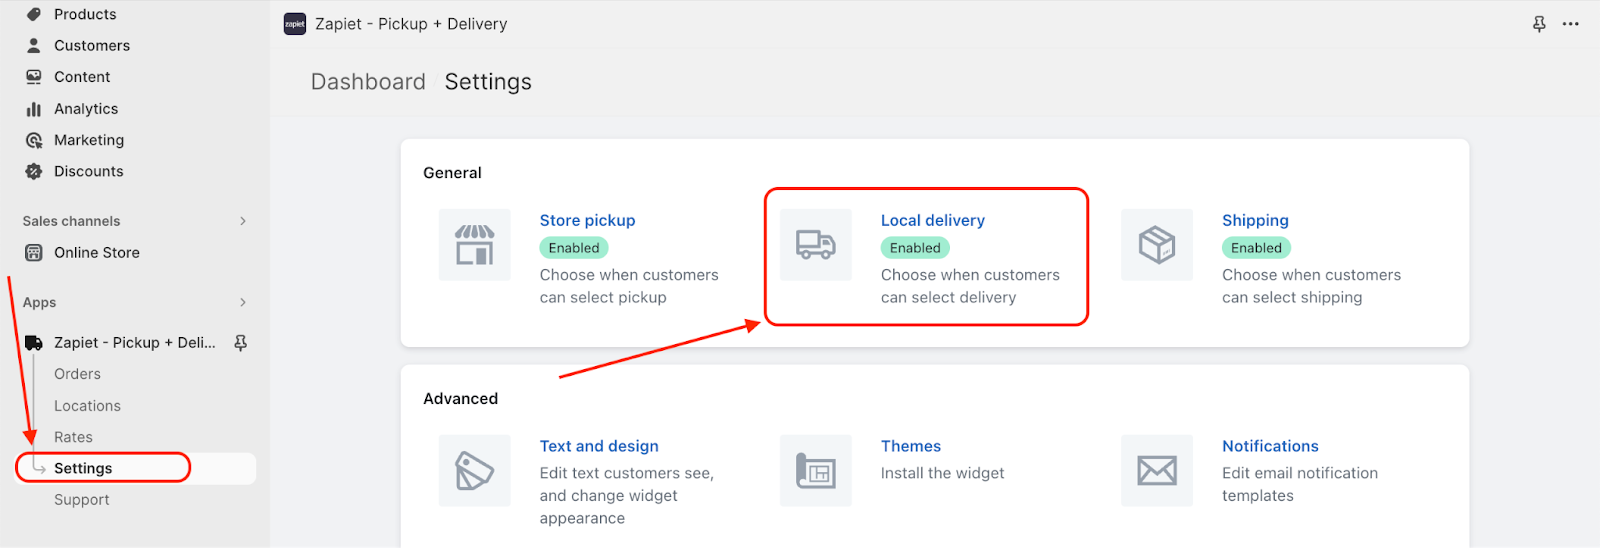Expand the Apps section chevron
The height and width of the screenshot is (548, 1600).
click(x=242, y=302)
